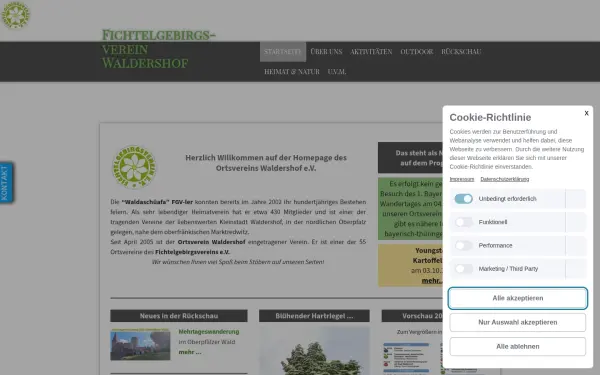This screenshot has height=375, width=600.
Task: Open the U.V.M. menu item
Action: [x=337, y=72]
